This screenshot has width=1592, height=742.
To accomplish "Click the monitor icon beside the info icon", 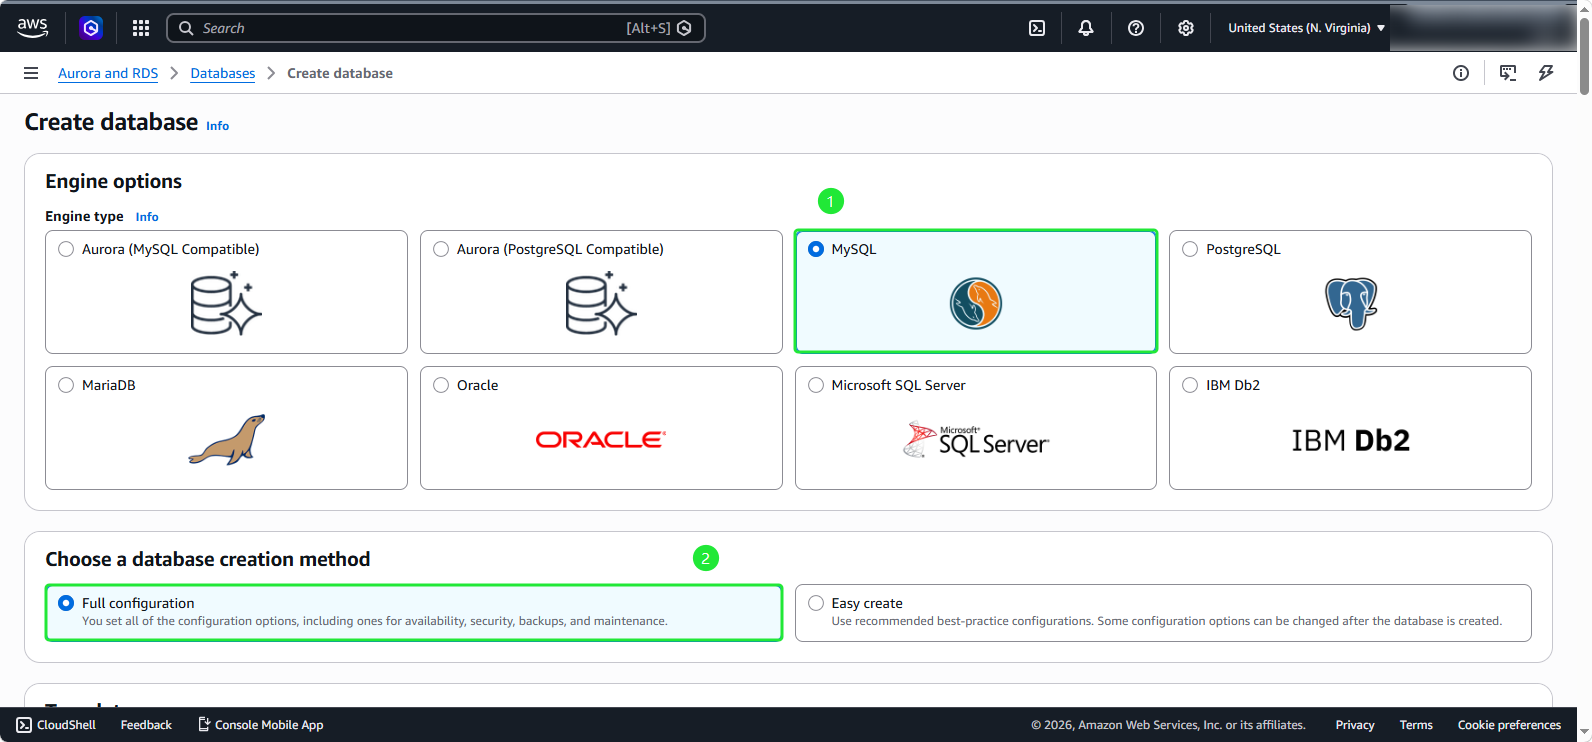I will pos(1508,73).
